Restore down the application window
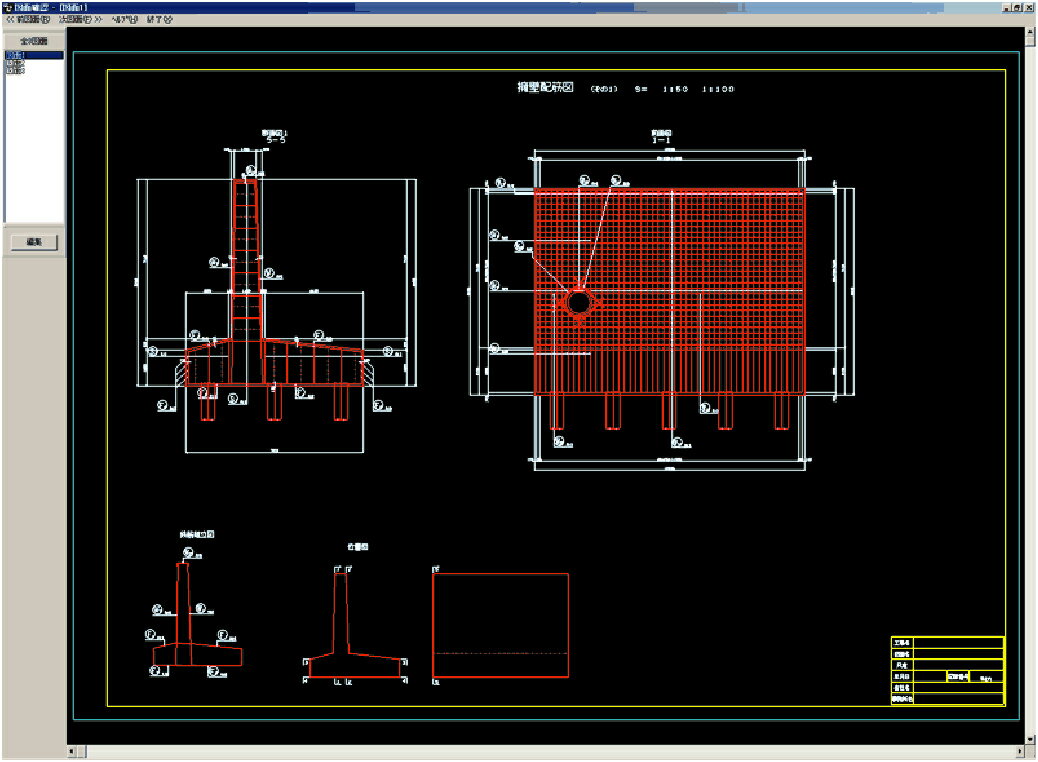This screenshot has height=762, width=1038. click(1018, 6)
